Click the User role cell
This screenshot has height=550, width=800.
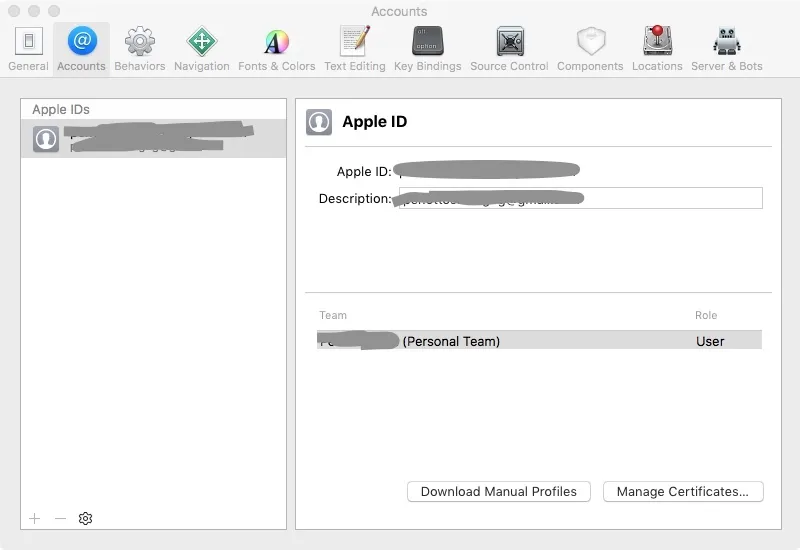(x=710, y=341)
